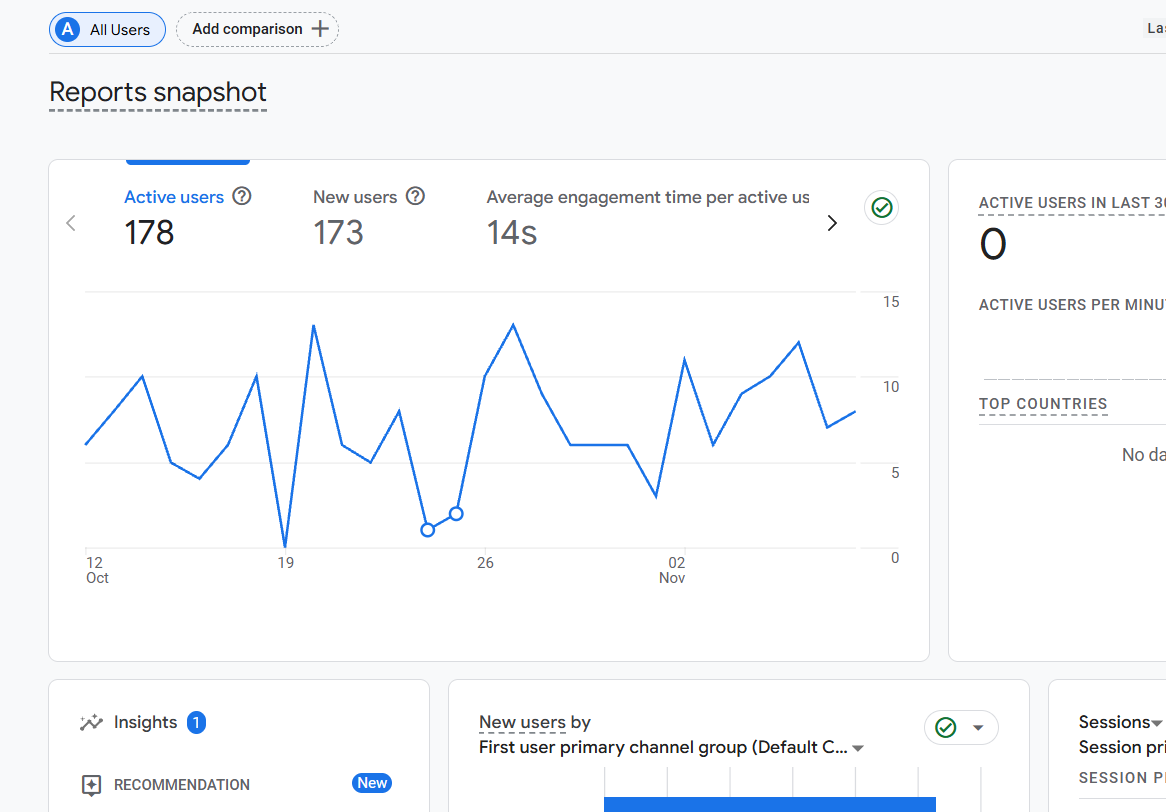Click the 02 Nov axis date label
This screenshot has height=812, width=1166.
673,570
